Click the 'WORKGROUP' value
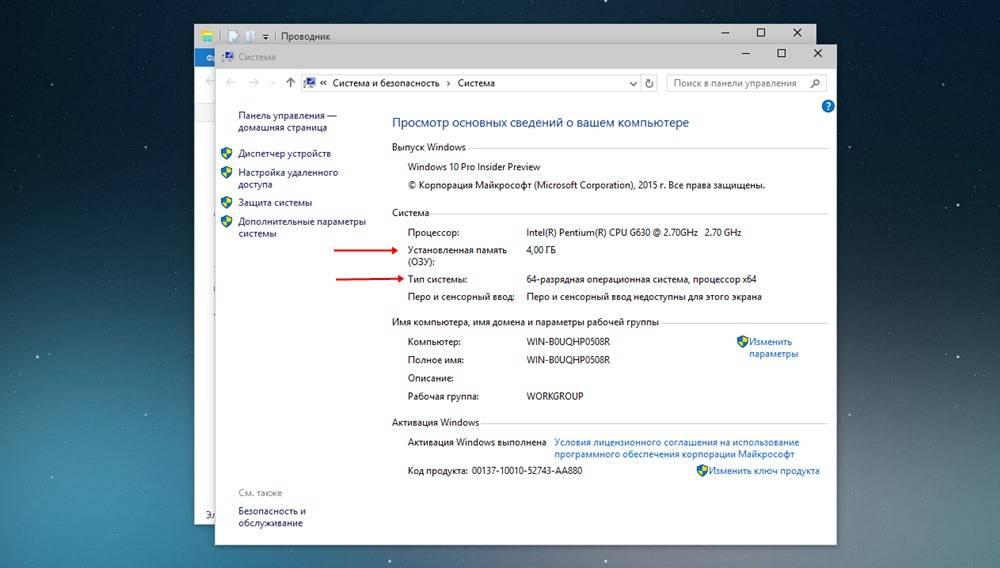1000x568 pixels. point(555,396)
